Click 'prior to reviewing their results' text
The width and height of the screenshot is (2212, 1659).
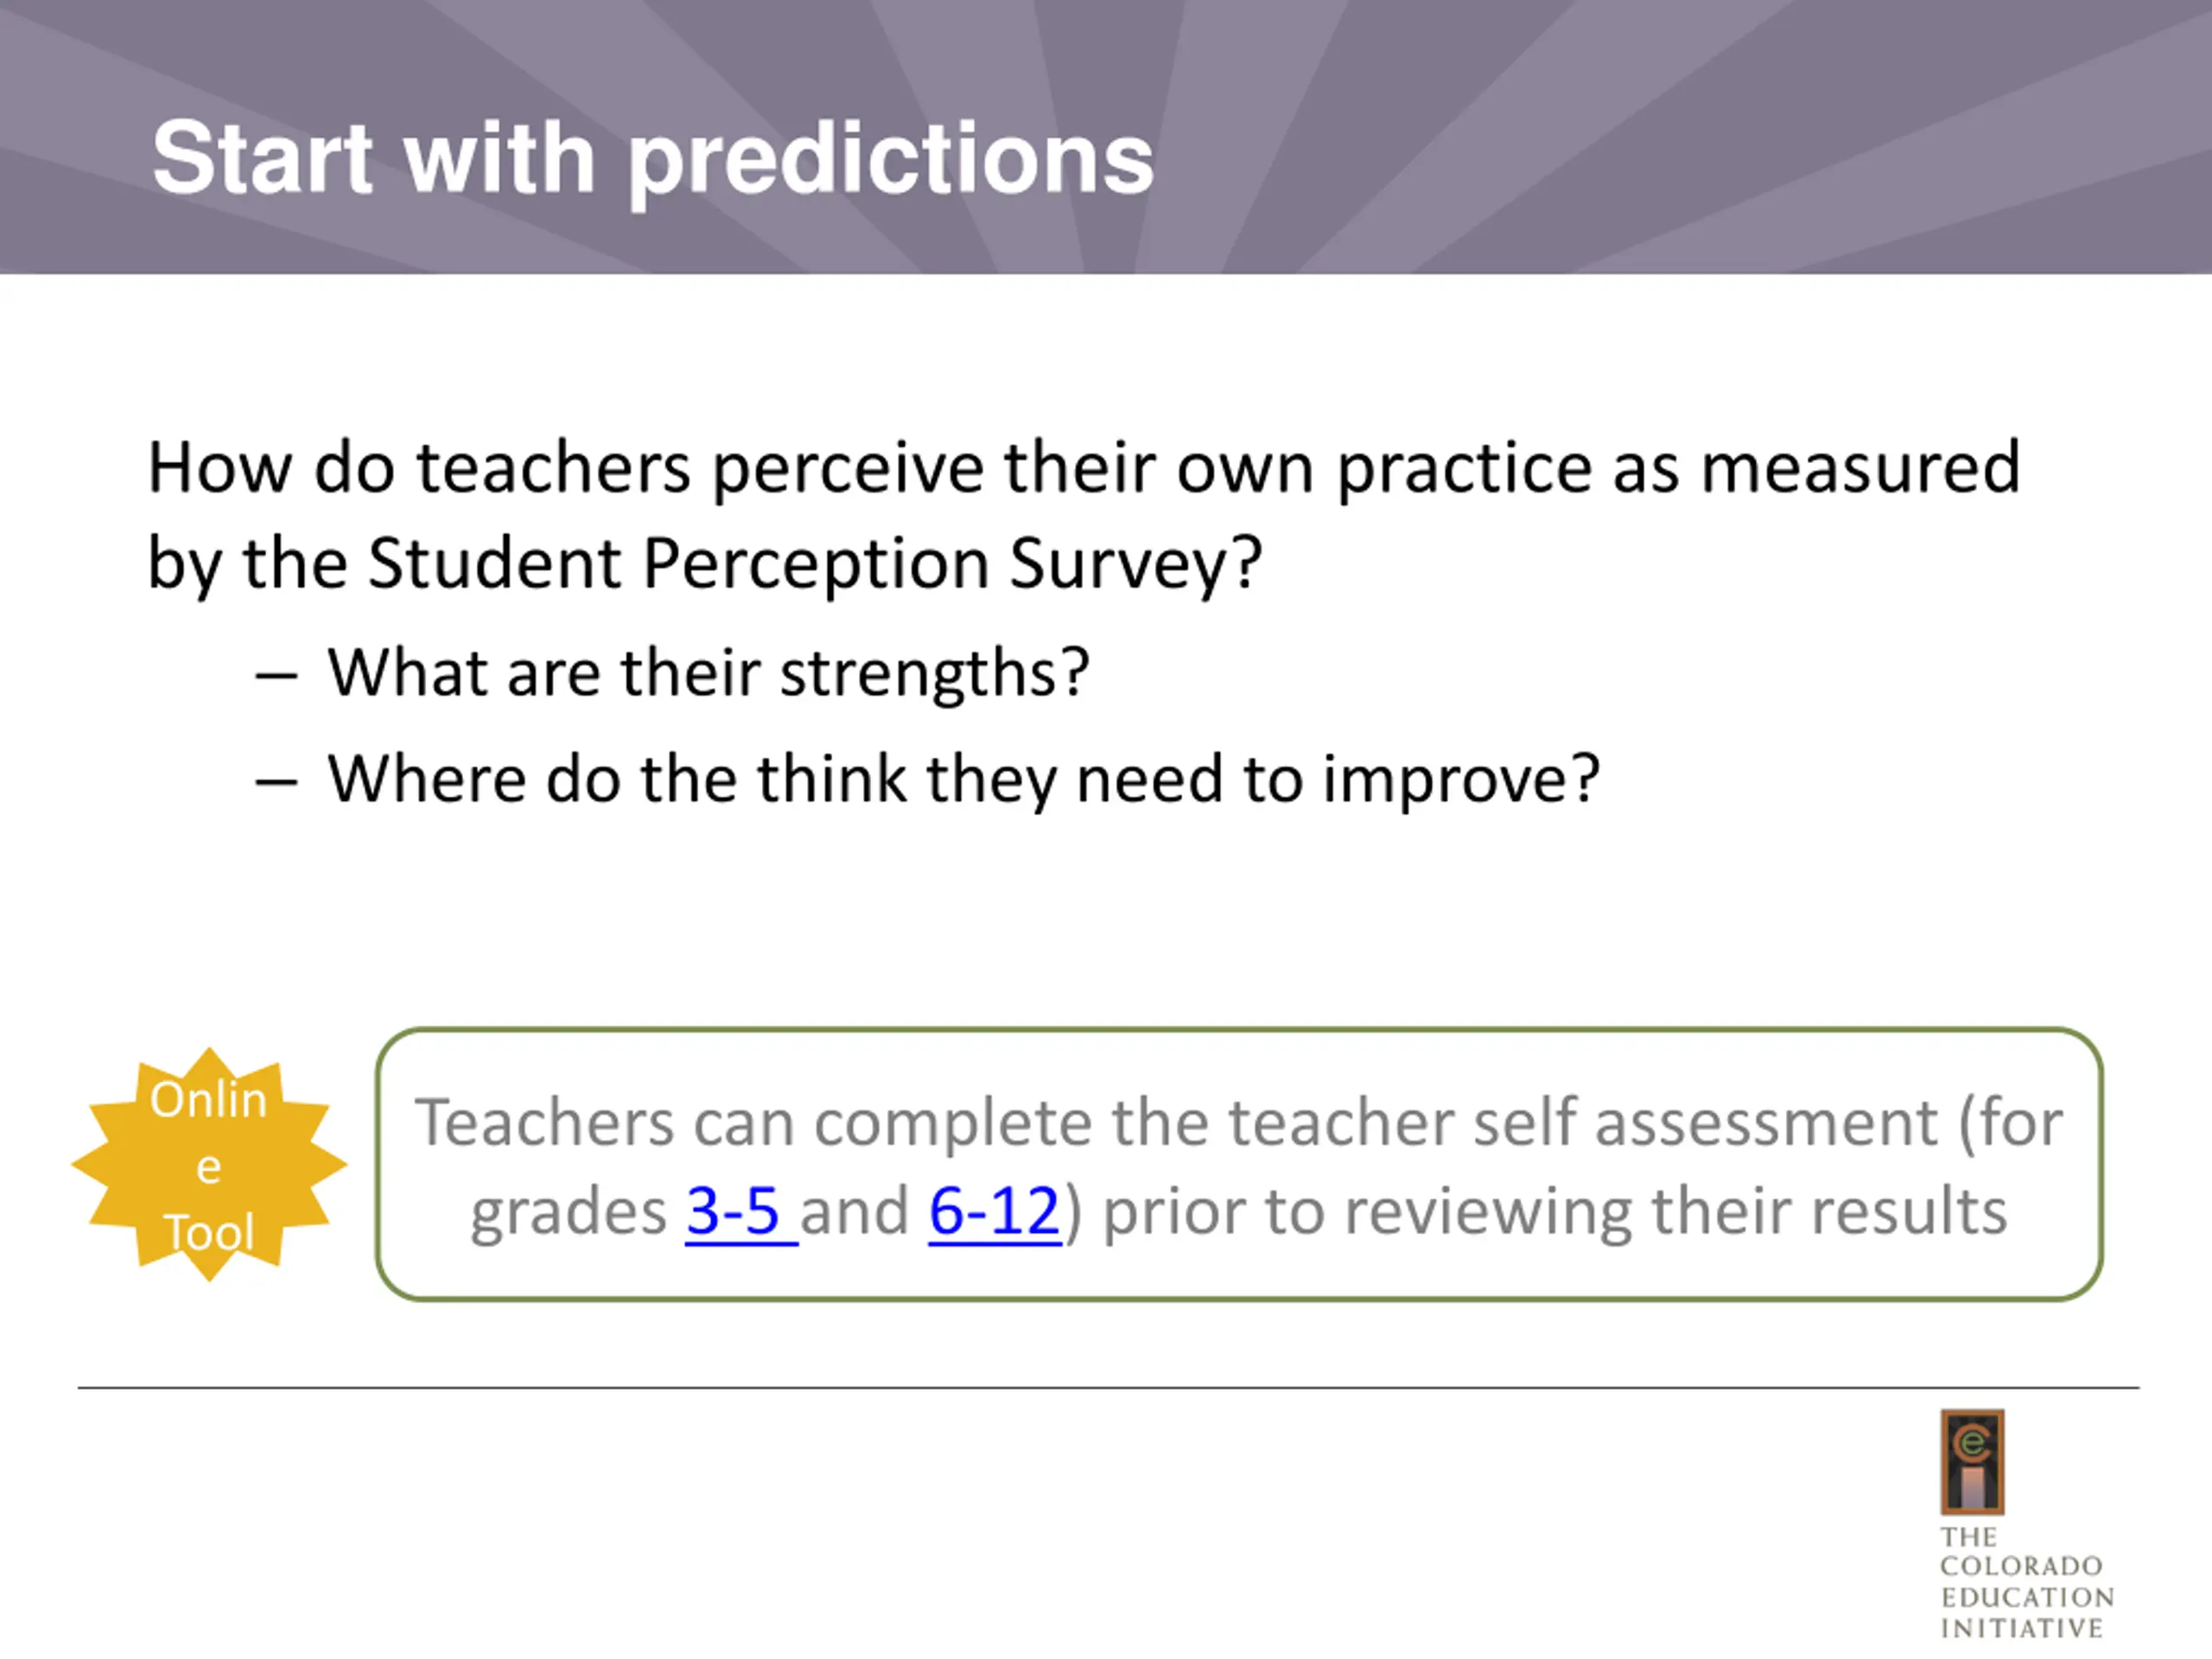[x=1555, y=1211]
